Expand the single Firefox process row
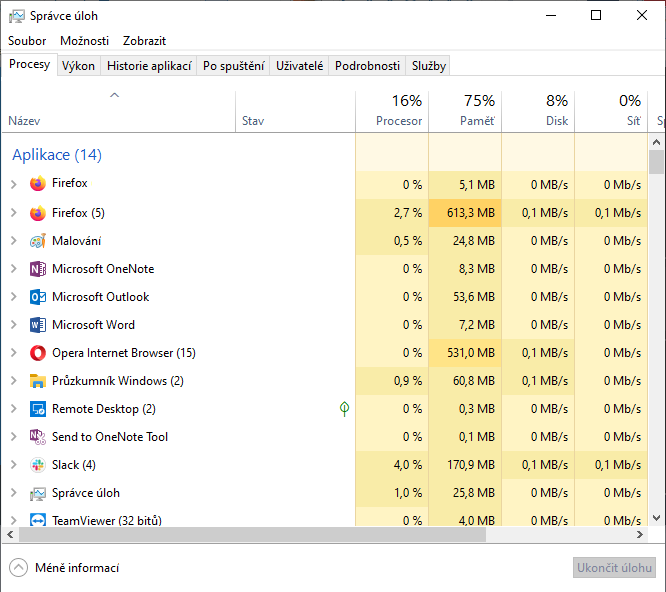 pyautogui.click(x=14, y=184)
